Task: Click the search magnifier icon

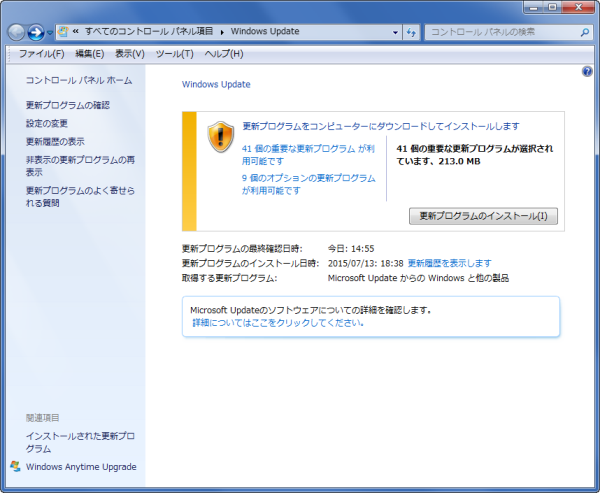Action: pyautogui.click(x=585, y=32)
